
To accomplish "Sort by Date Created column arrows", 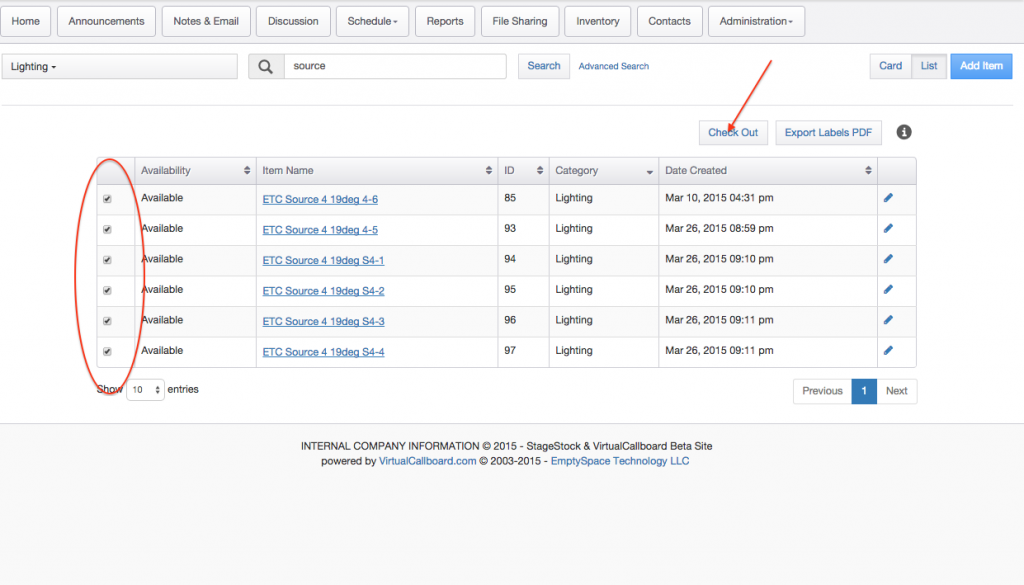I will pyautogui.click(x=868, y=170).
